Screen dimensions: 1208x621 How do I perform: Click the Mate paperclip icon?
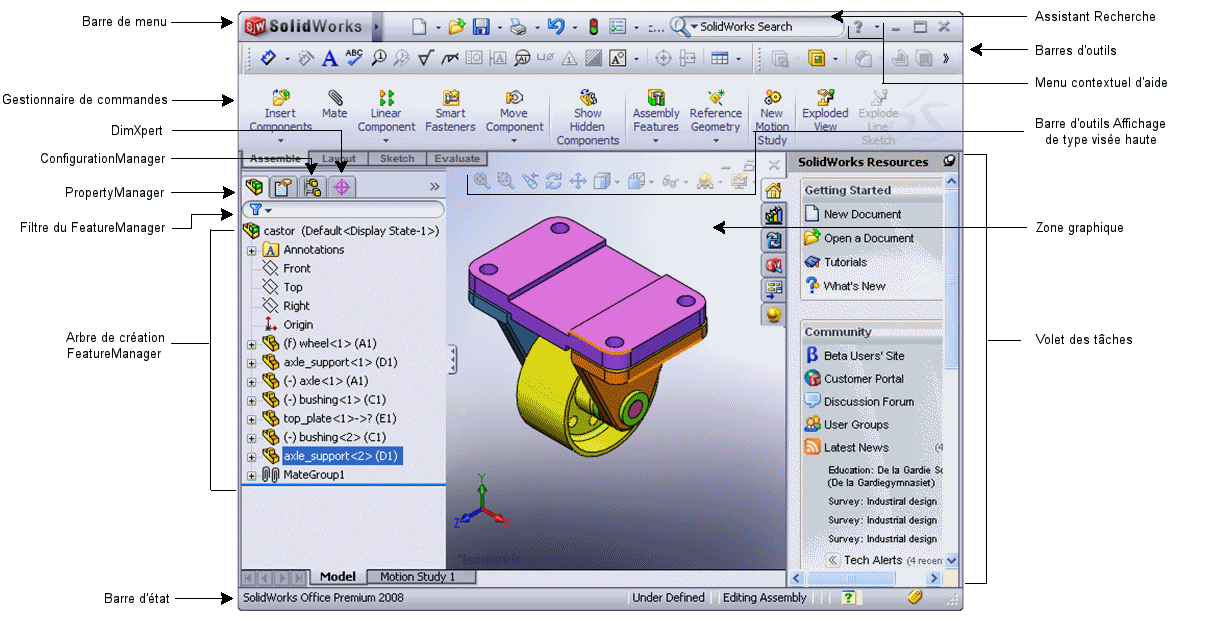[x=335, y=98]
